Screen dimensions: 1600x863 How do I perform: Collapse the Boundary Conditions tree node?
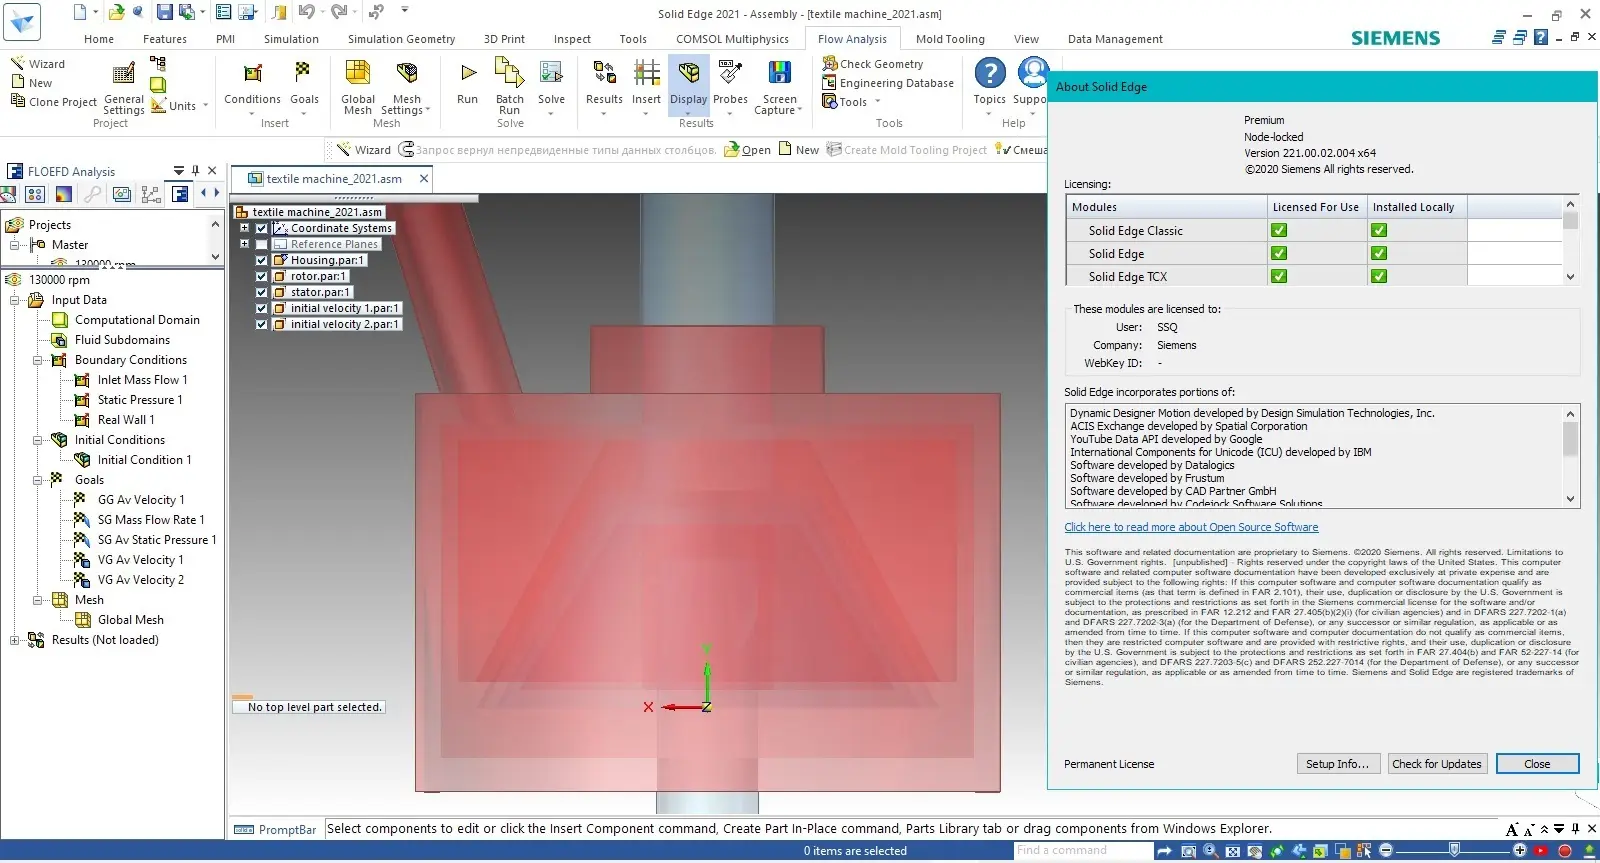pyautogui.click(x=37, y=360)
